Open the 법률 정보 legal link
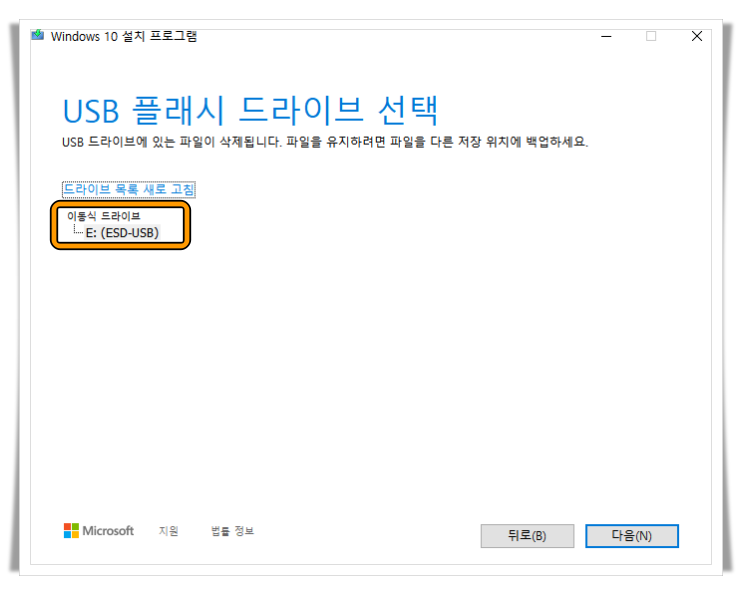Screen dimensions: 742x595 point(232,531)
